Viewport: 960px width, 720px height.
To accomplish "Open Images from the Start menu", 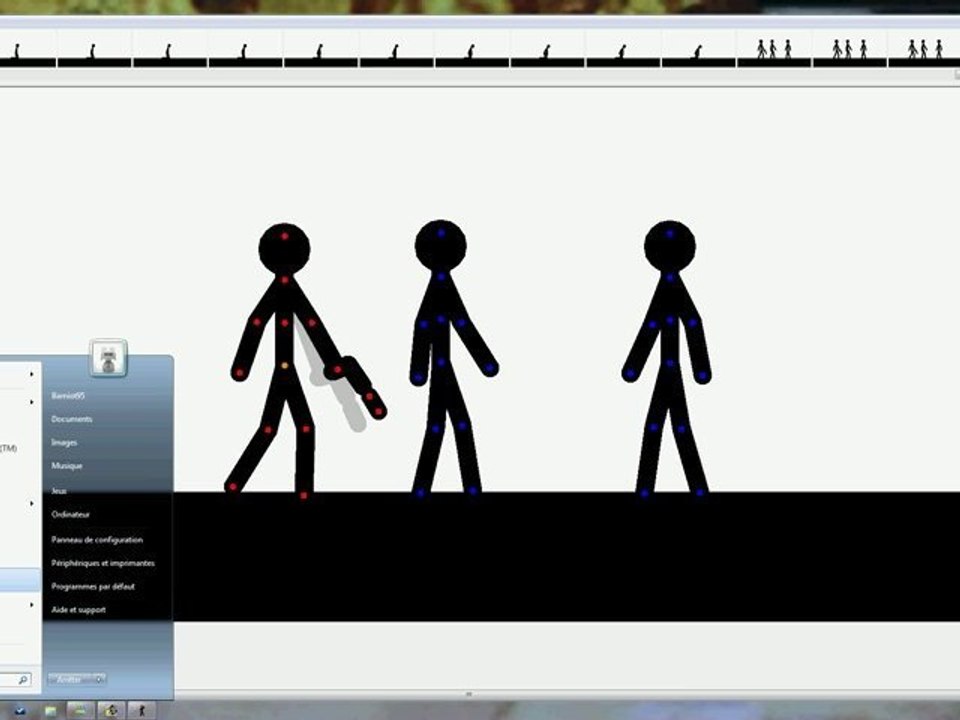I will (64, 442).
